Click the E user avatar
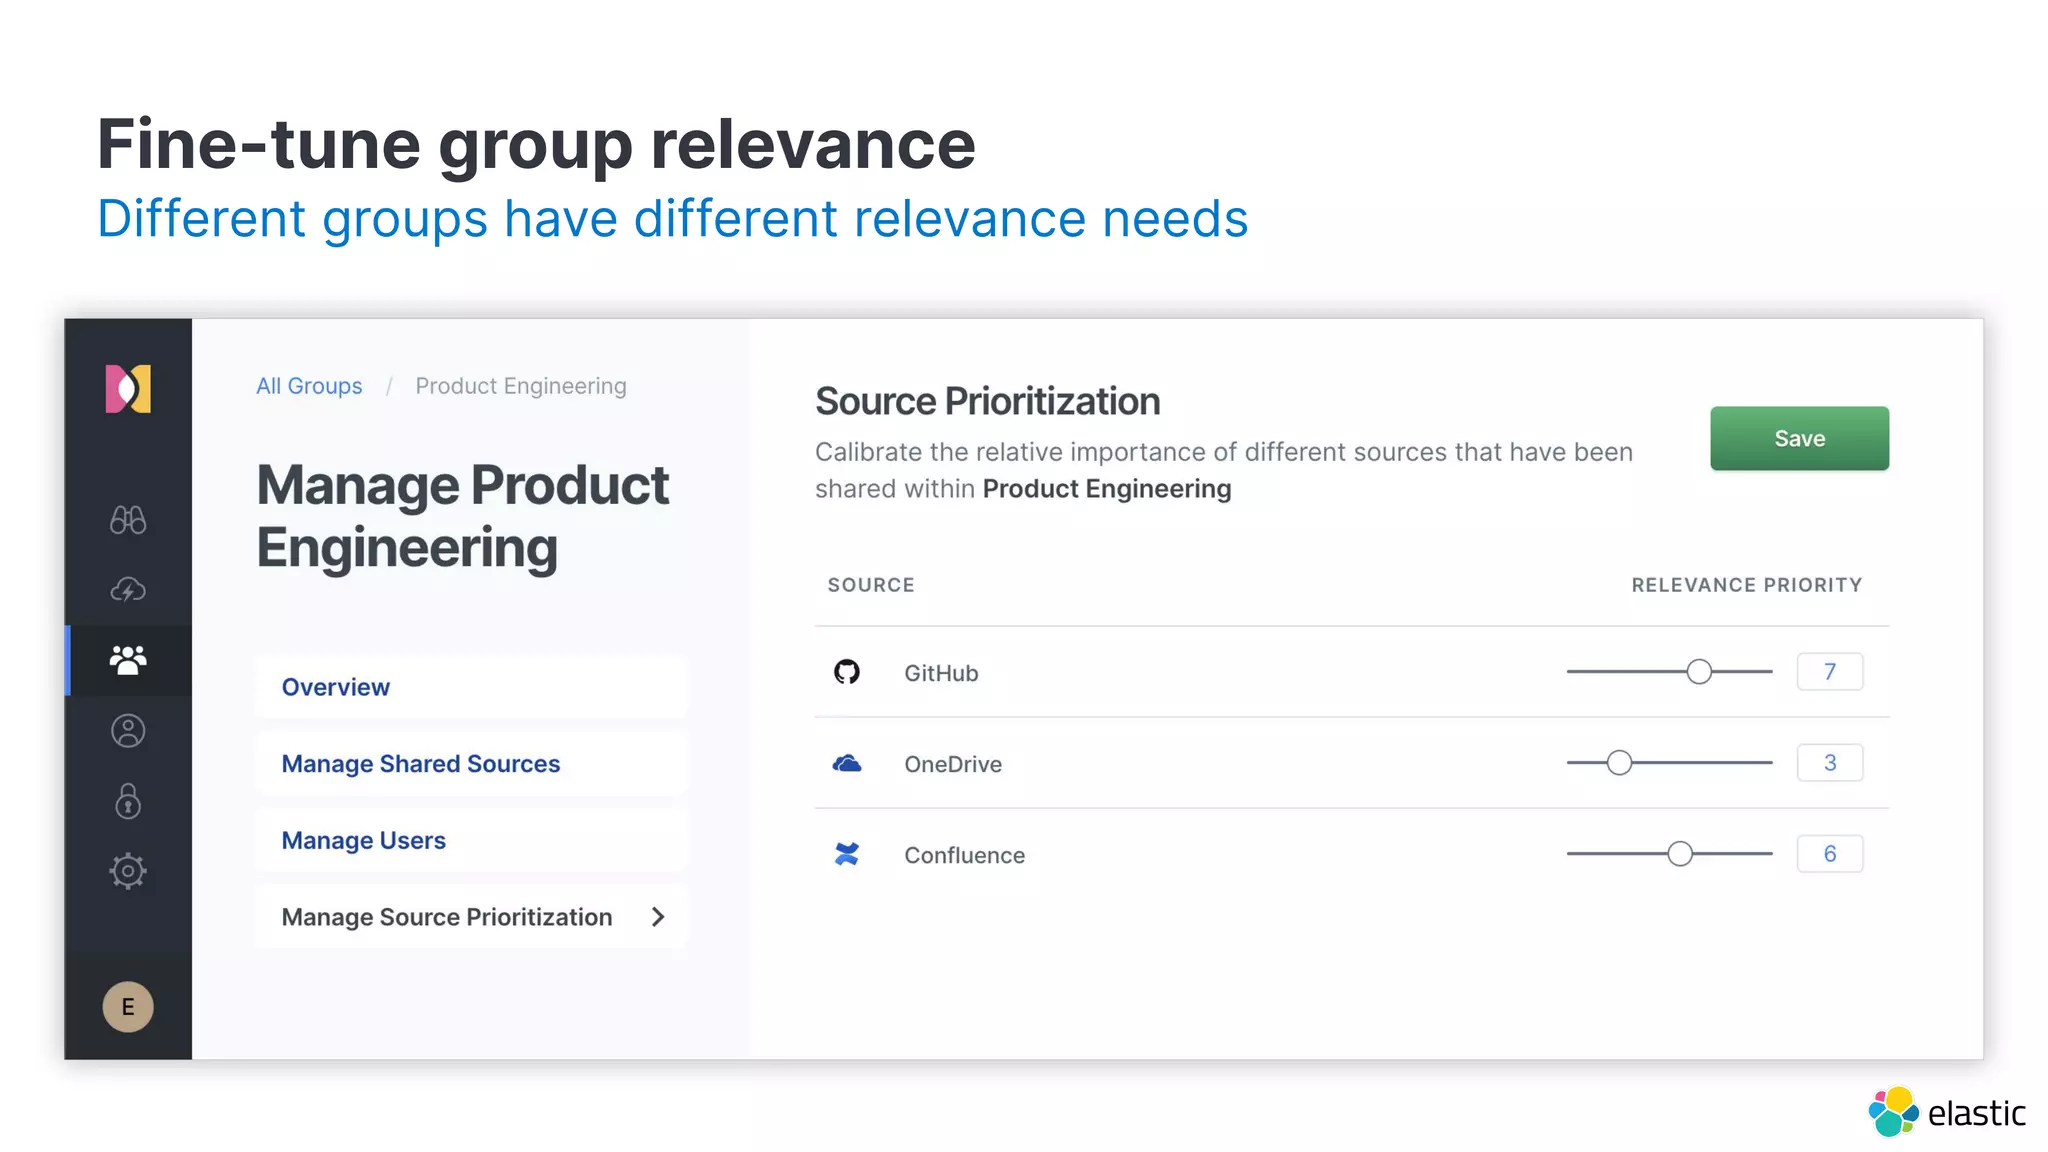 [128, 1007]
